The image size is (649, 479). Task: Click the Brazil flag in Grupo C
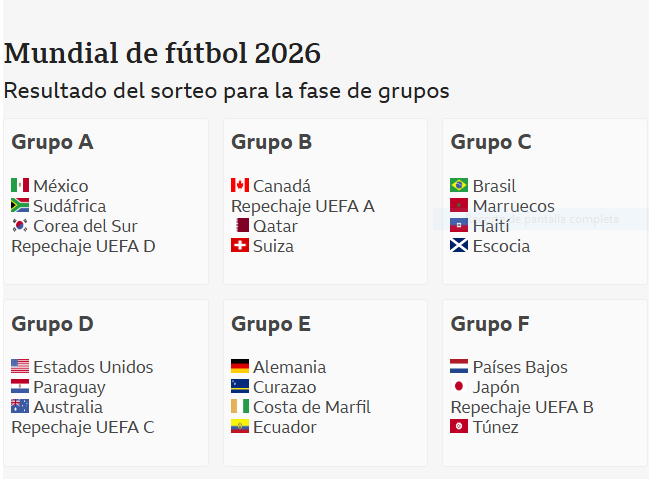point(459,186)
